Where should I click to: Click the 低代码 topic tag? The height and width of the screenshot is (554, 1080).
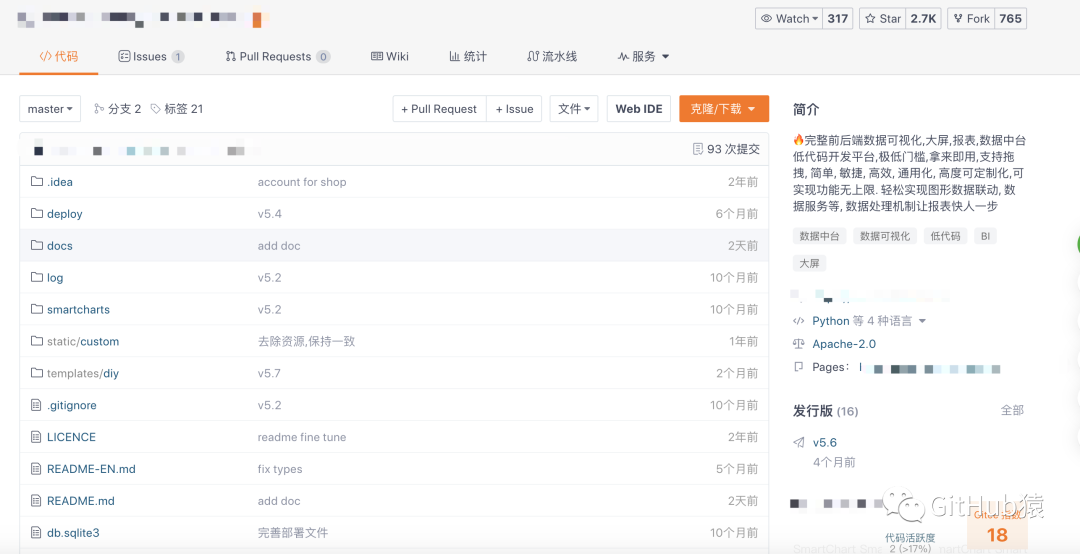click(x=946, y=236)
